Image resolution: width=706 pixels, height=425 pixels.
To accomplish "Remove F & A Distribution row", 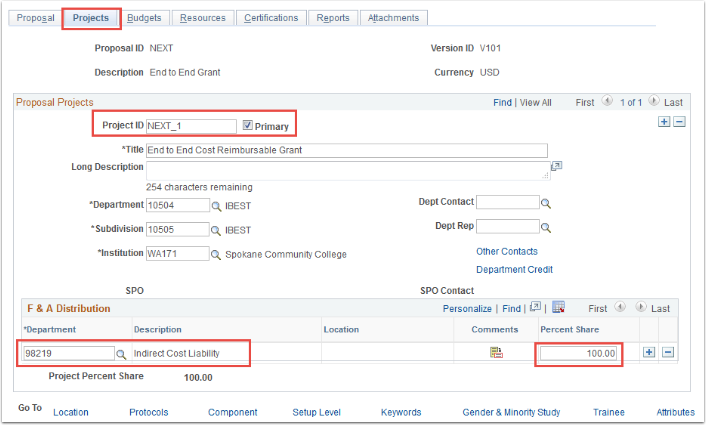I will [668, 353].
